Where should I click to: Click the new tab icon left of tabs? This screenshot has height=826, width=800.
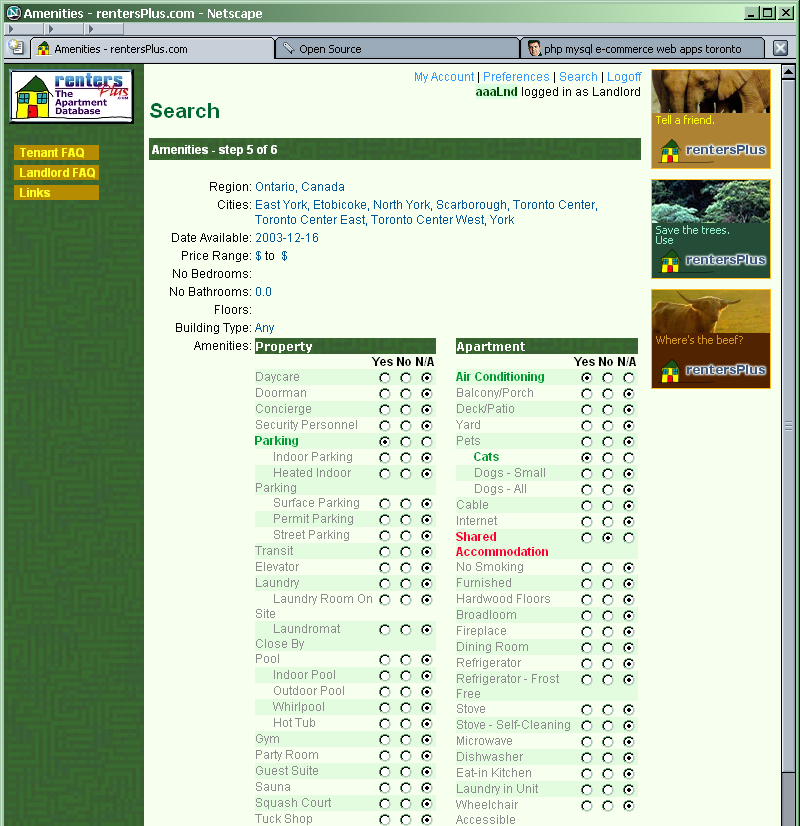click(15, 47)
